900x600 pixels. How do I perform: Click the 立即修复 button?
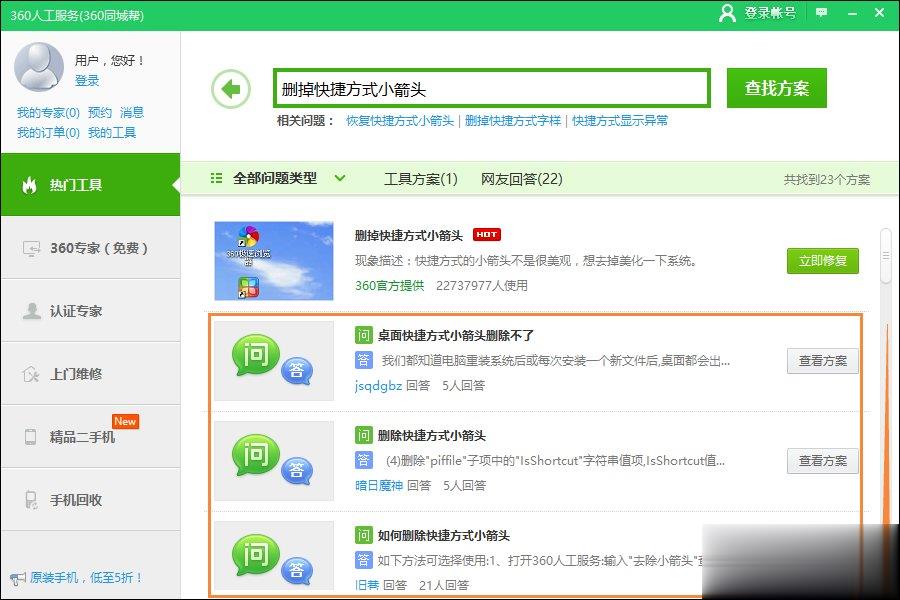pos(823,261)
